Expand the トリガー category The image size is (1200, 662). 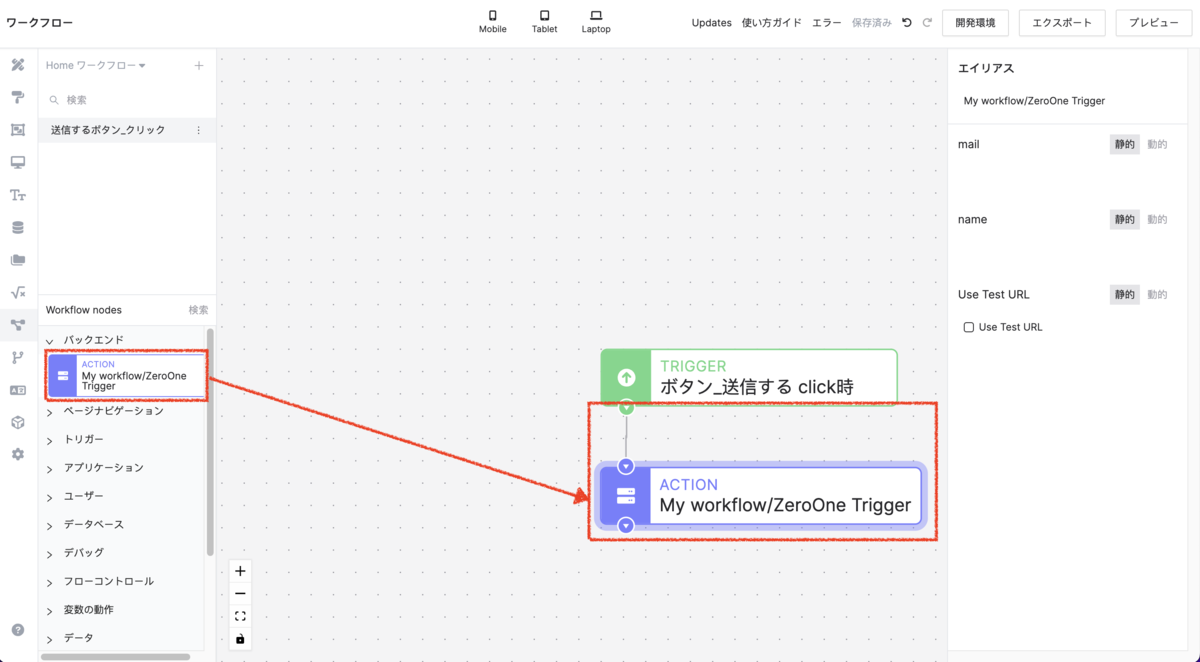49,440
